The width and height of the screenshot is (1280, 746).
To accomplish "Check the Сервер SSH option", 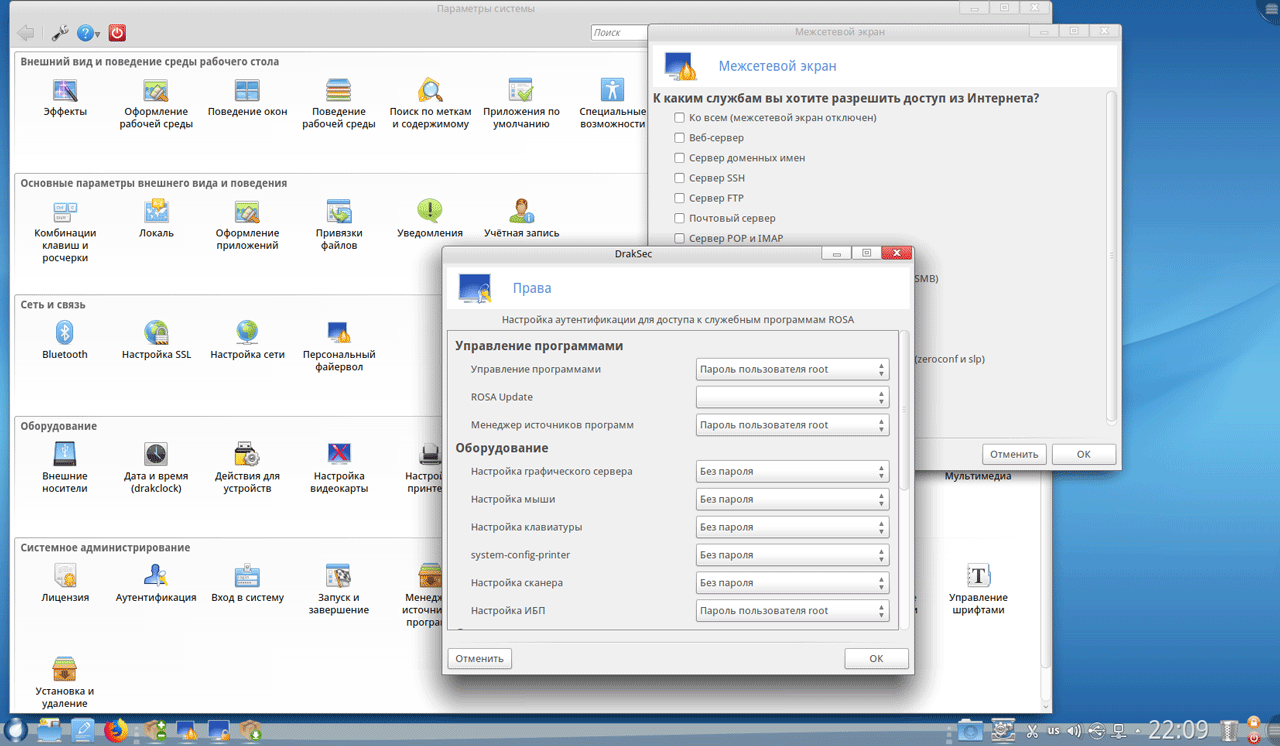I will pyautogui.click(x=680, y=178).
